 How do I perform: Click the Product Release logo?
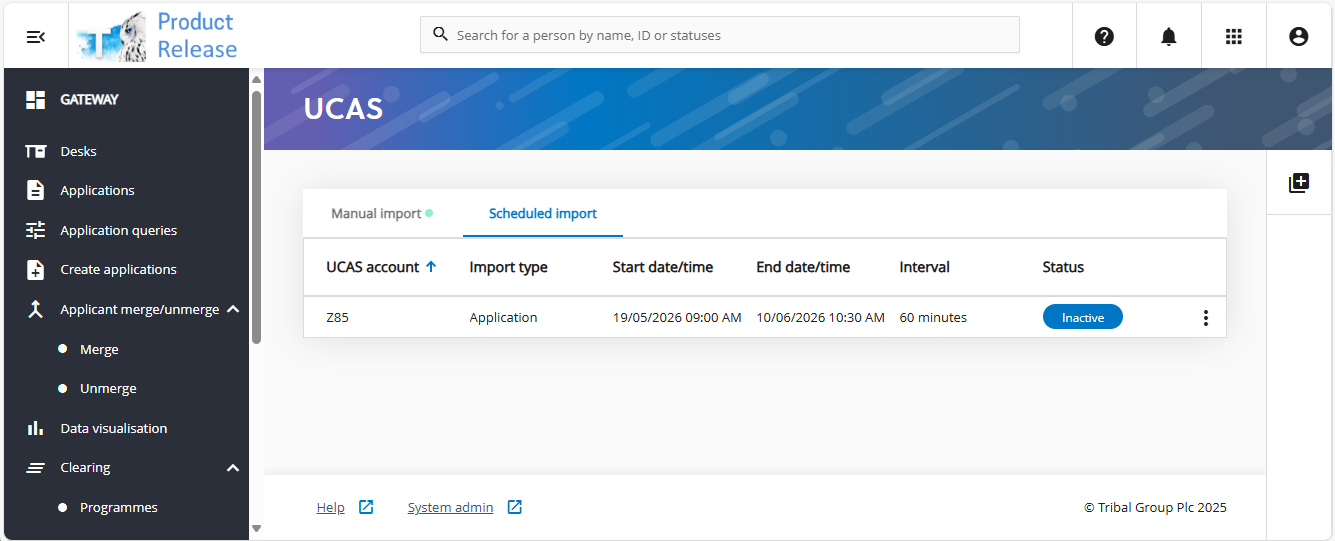click(x=158, y=36)
